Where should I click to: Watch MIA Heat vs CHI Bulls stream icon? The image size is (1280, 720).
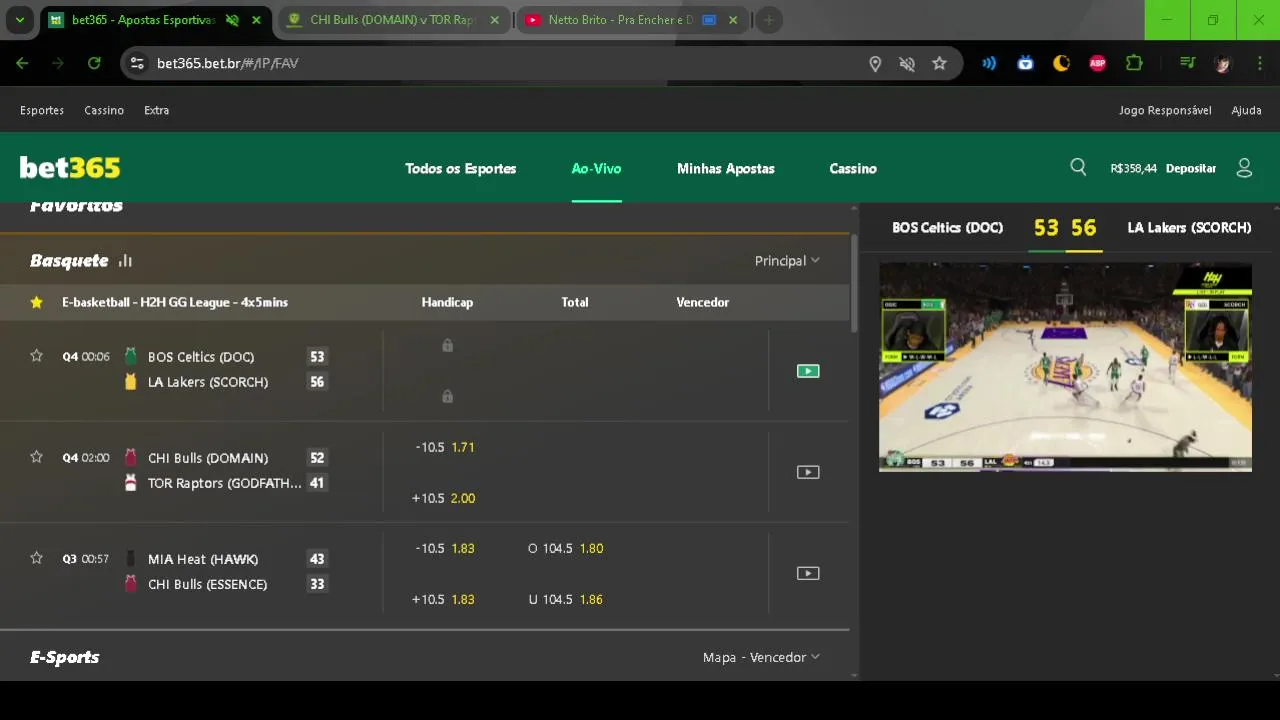[808, 573]
